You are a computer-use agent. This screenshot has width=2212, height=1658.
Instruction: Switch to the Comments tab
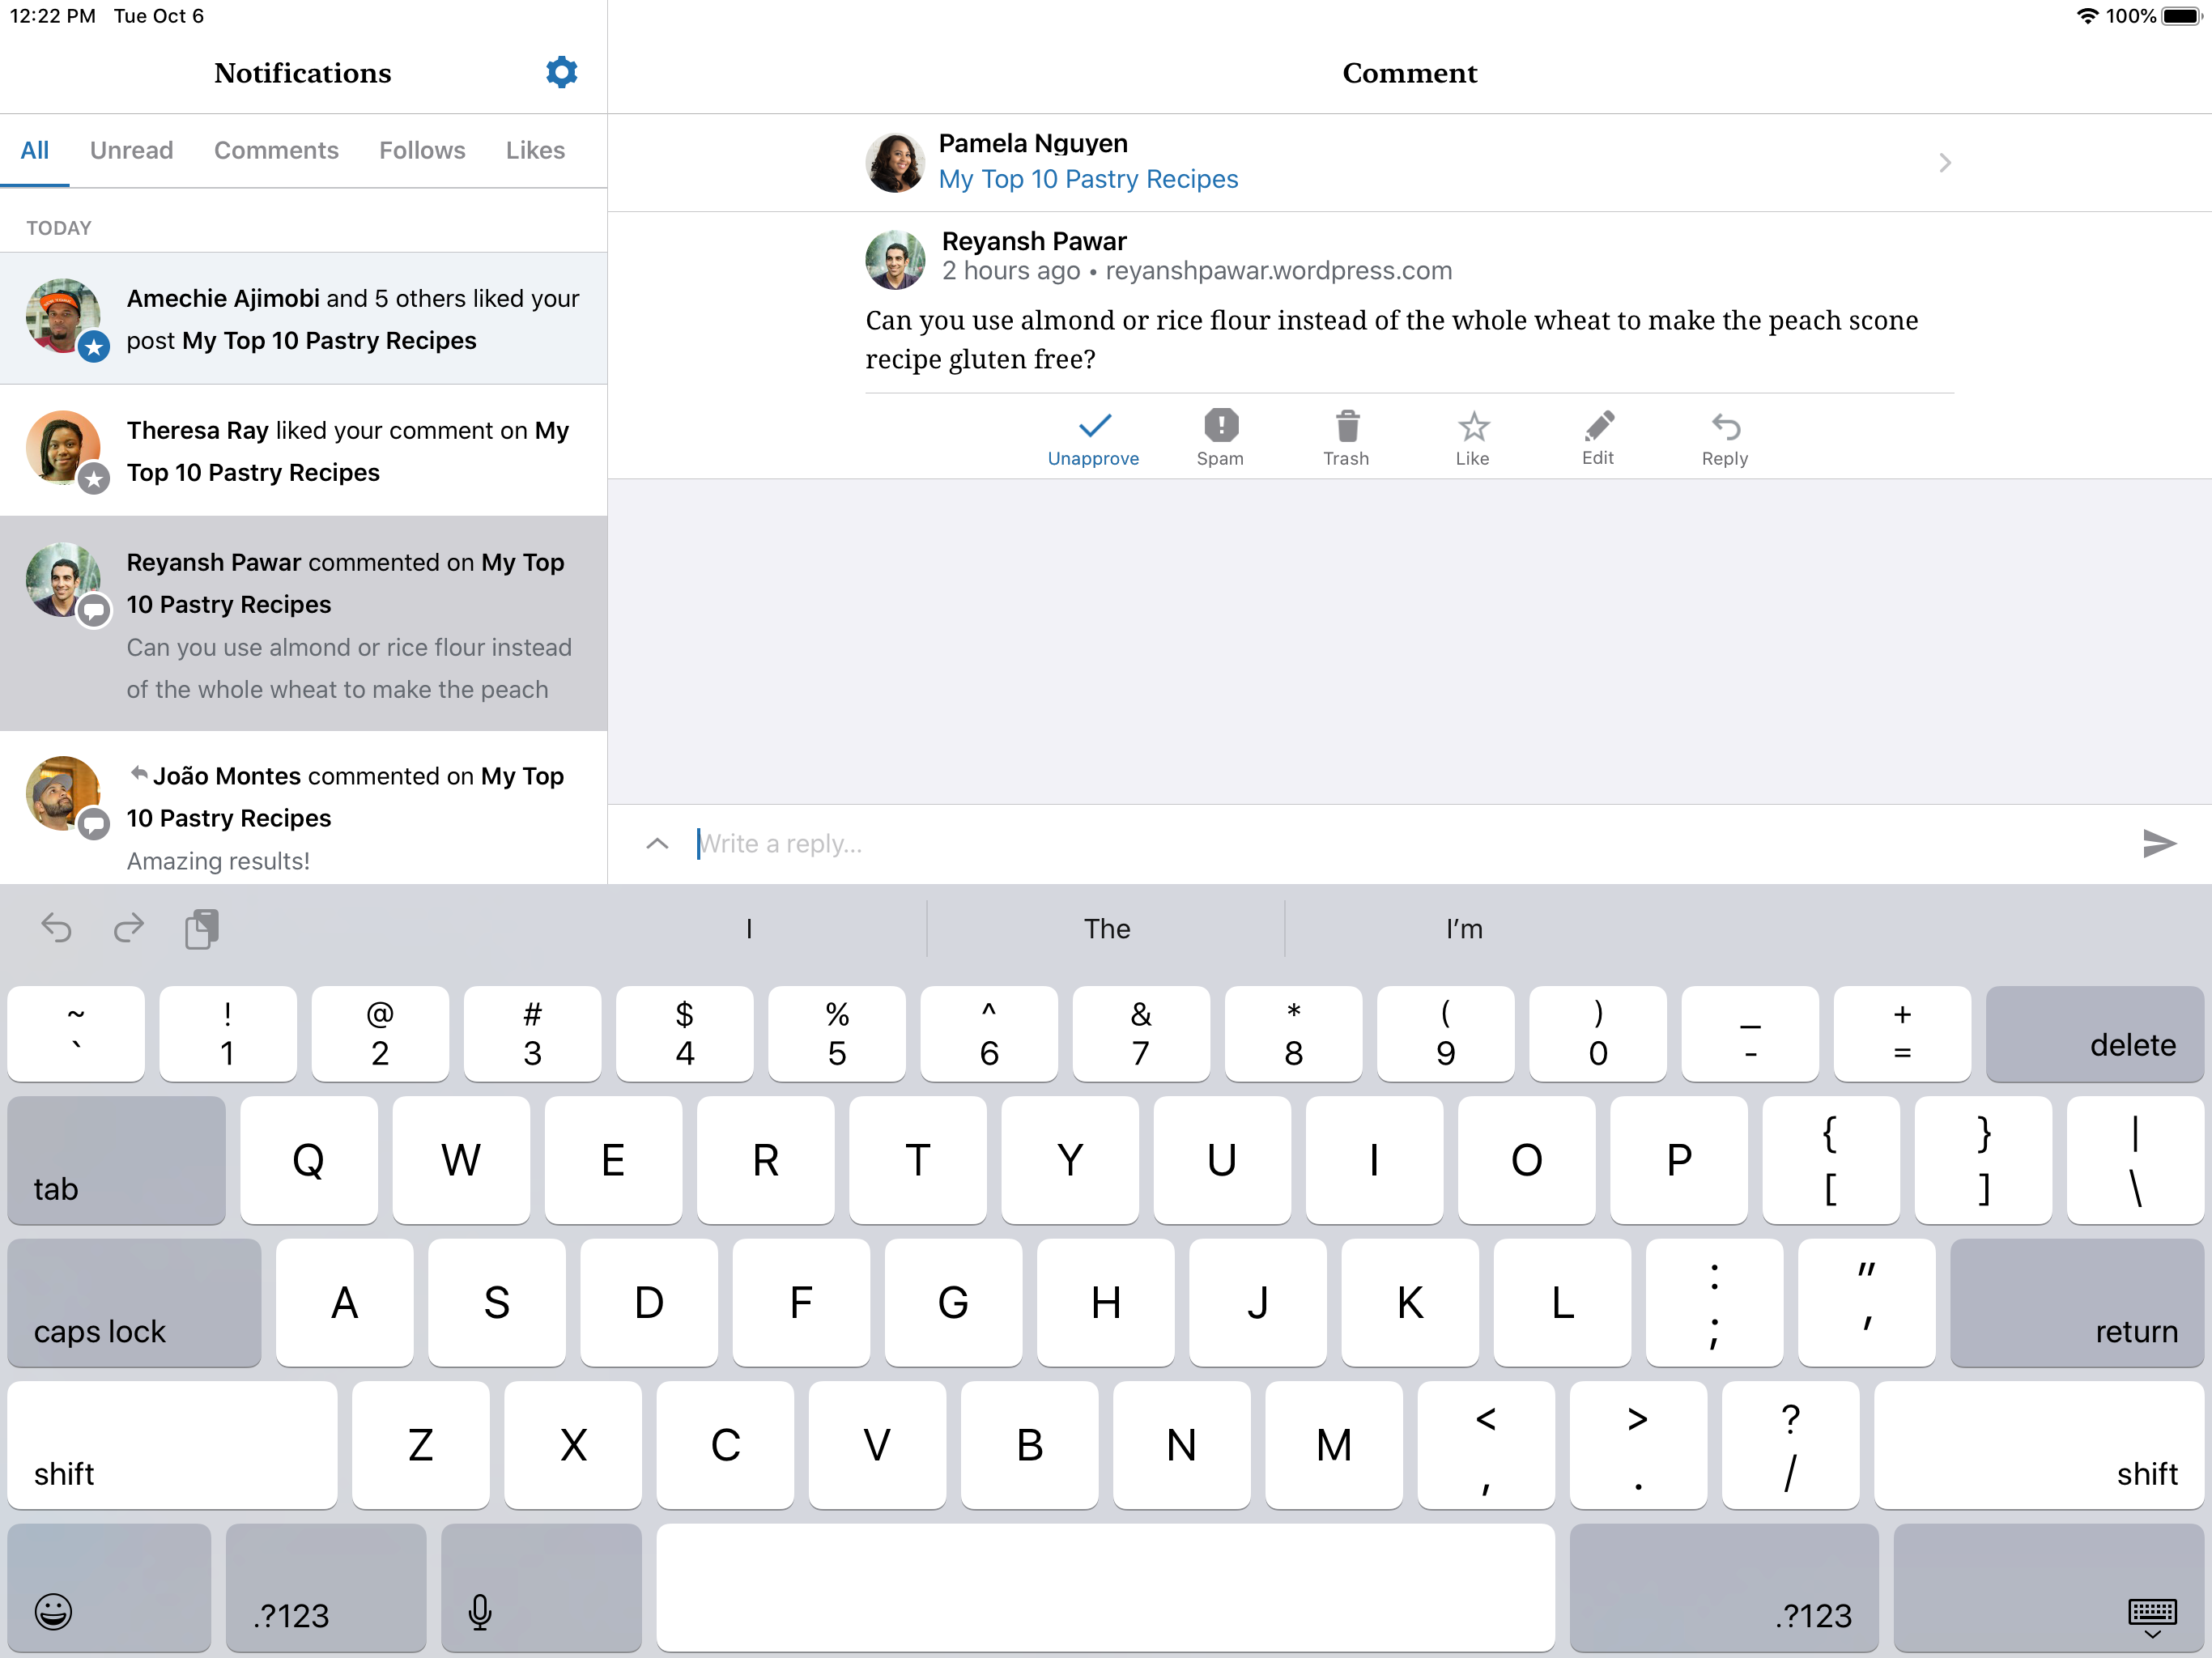[276, 150]
